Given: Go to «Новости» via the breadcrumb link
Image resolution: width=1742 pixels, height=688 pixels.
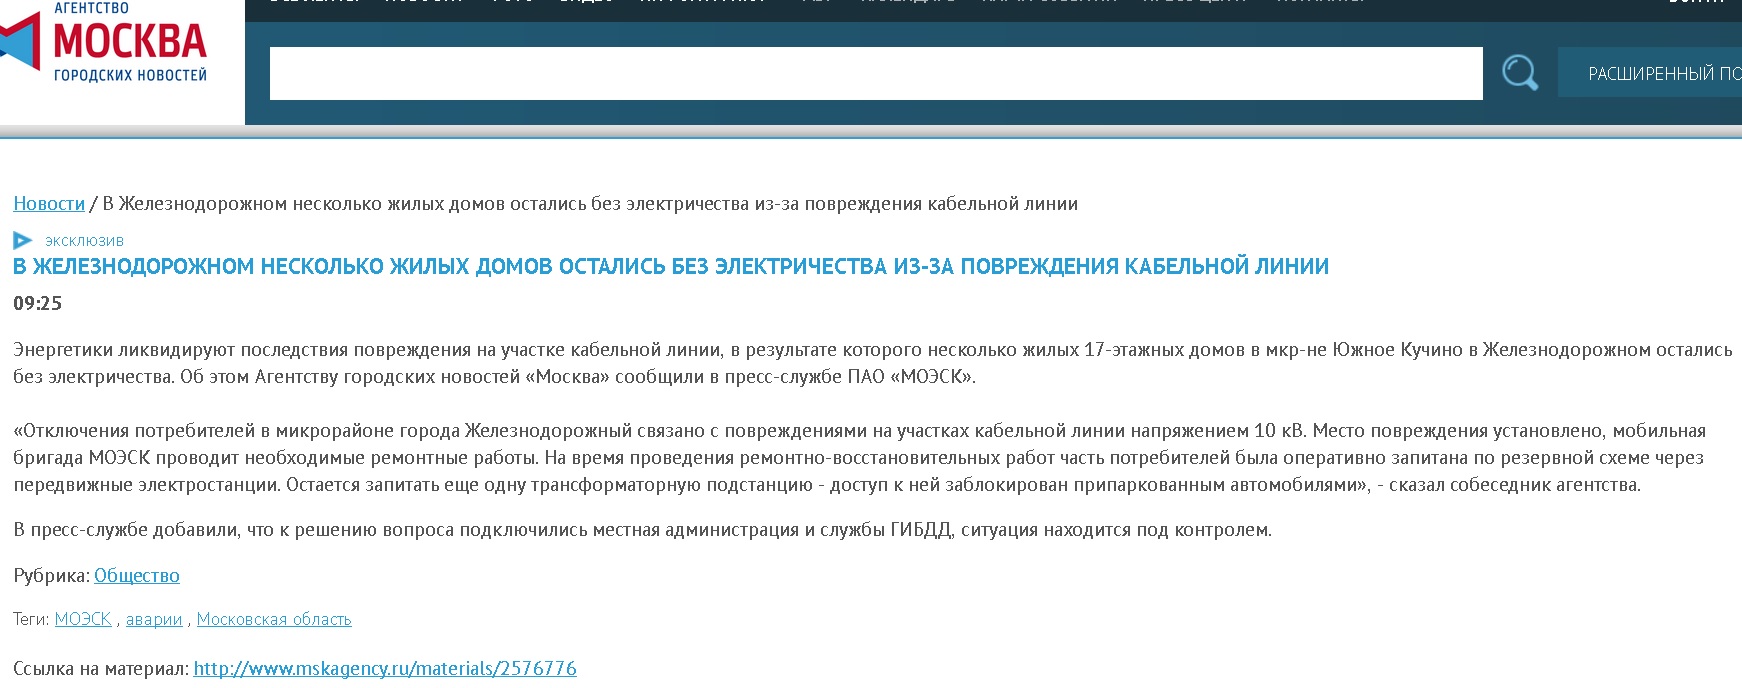Looking at the screenshot, I should 49,204.
